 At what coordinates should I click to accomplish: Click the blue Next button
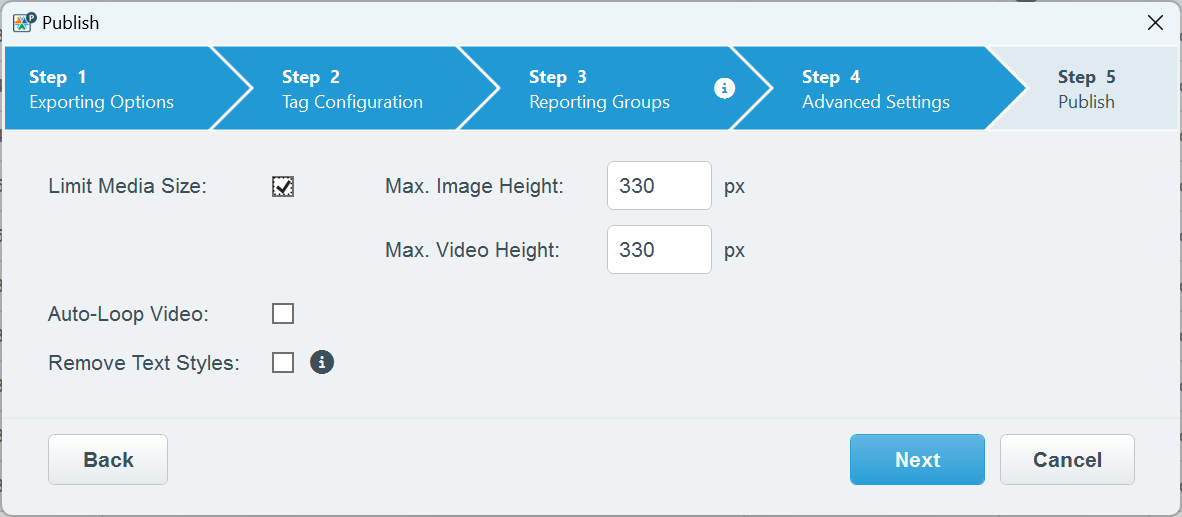(917, 459)
